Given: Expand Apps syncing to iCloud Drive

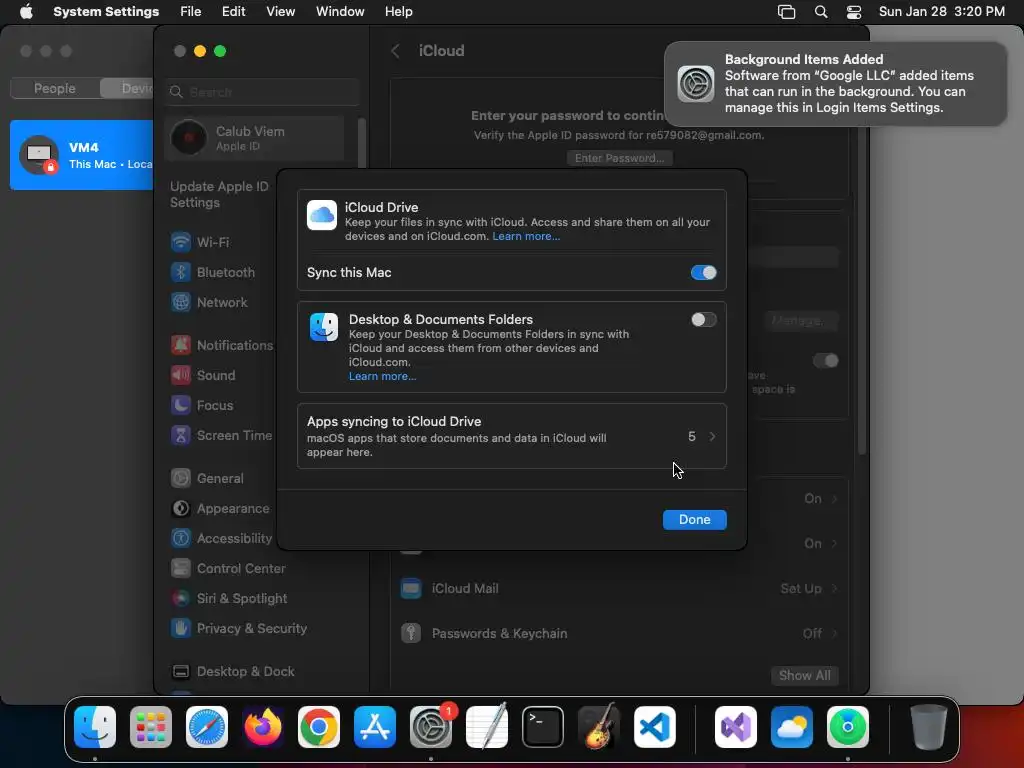Looking at the screenshot, I should 511,436.
